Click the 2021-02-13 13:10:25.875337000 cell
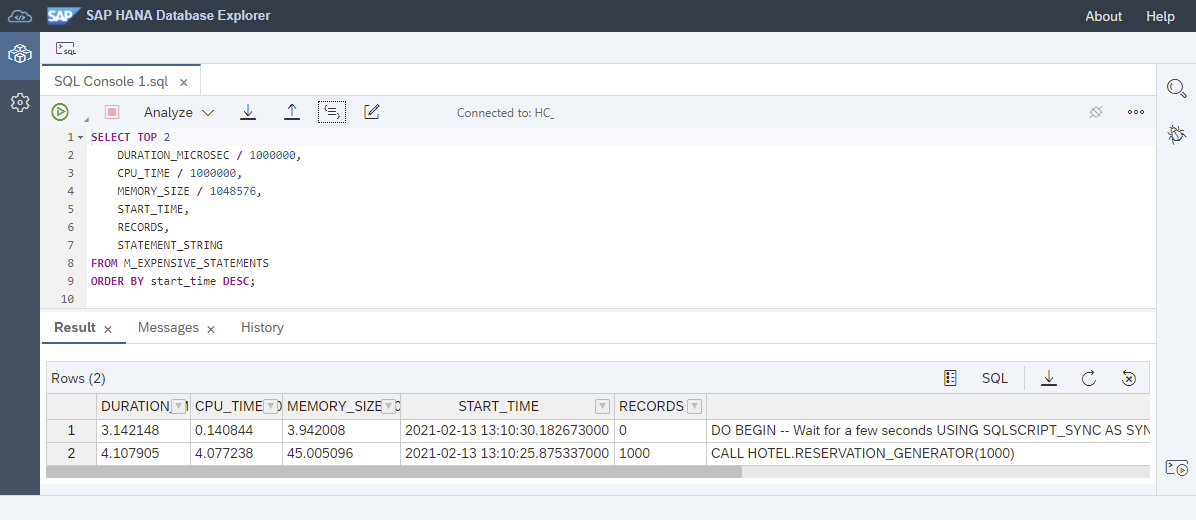Viewport: 1196px width, 520px height. 507,454
